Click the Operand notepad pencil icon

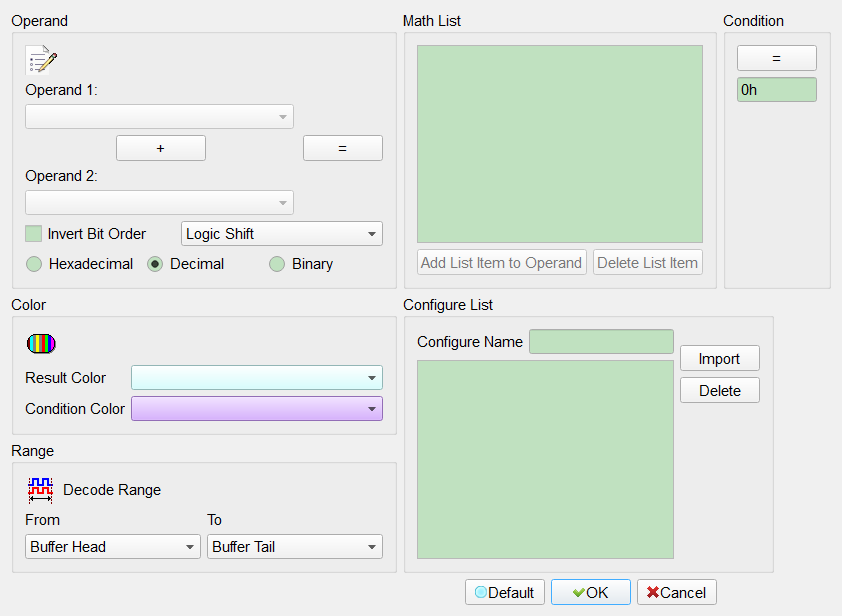click(x=41, y=60)
